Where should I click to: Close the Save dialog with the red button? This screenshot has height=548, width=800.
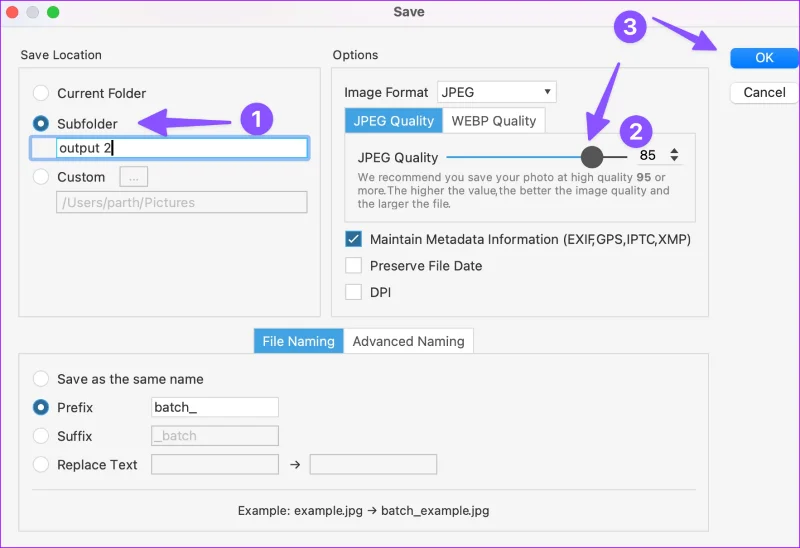[x=12, y=12]
